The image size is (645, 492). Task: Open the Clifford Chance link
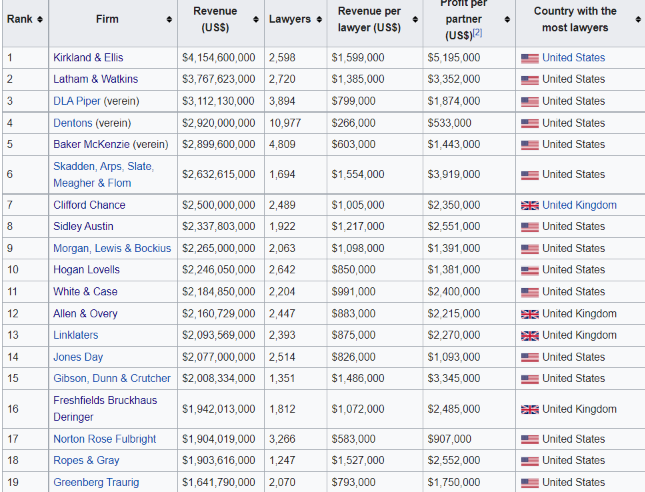coord(89,205)
